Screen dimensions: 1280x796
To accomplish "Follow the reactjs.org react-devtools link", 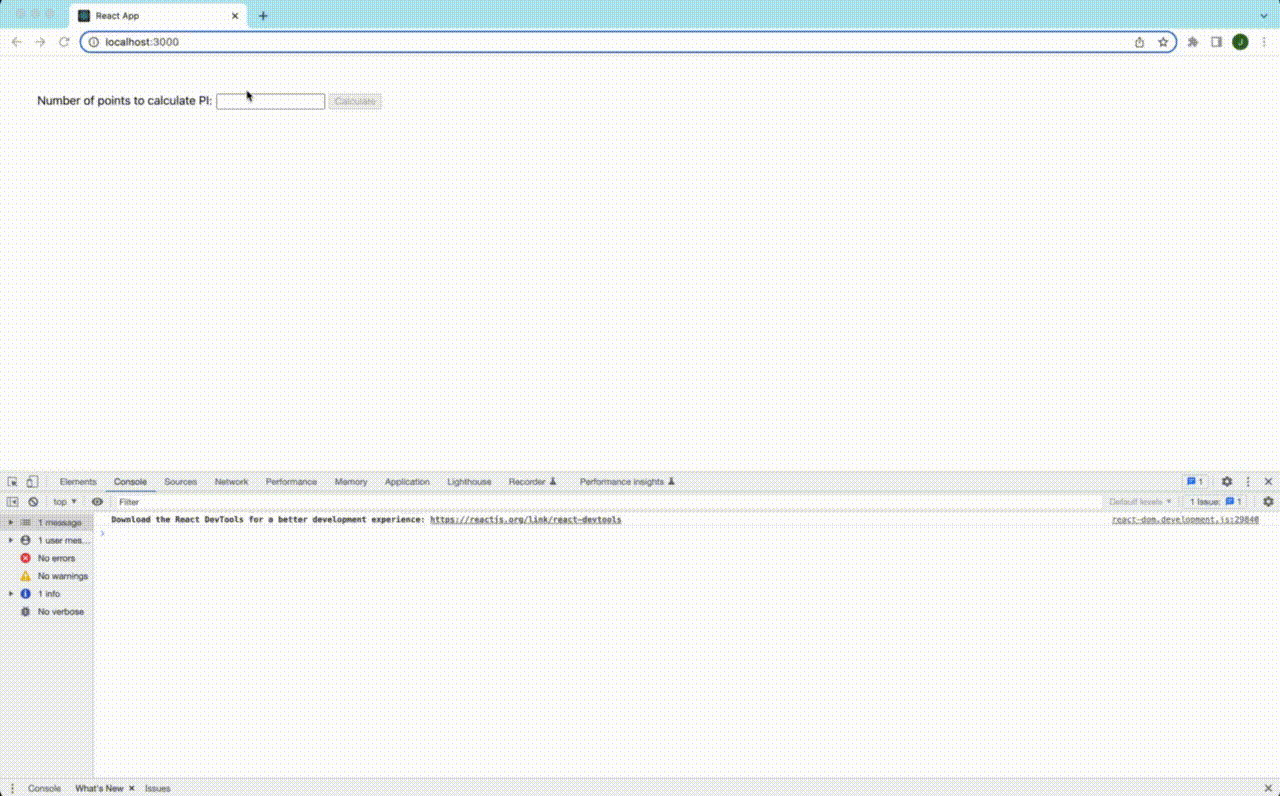I will (526, 520).
